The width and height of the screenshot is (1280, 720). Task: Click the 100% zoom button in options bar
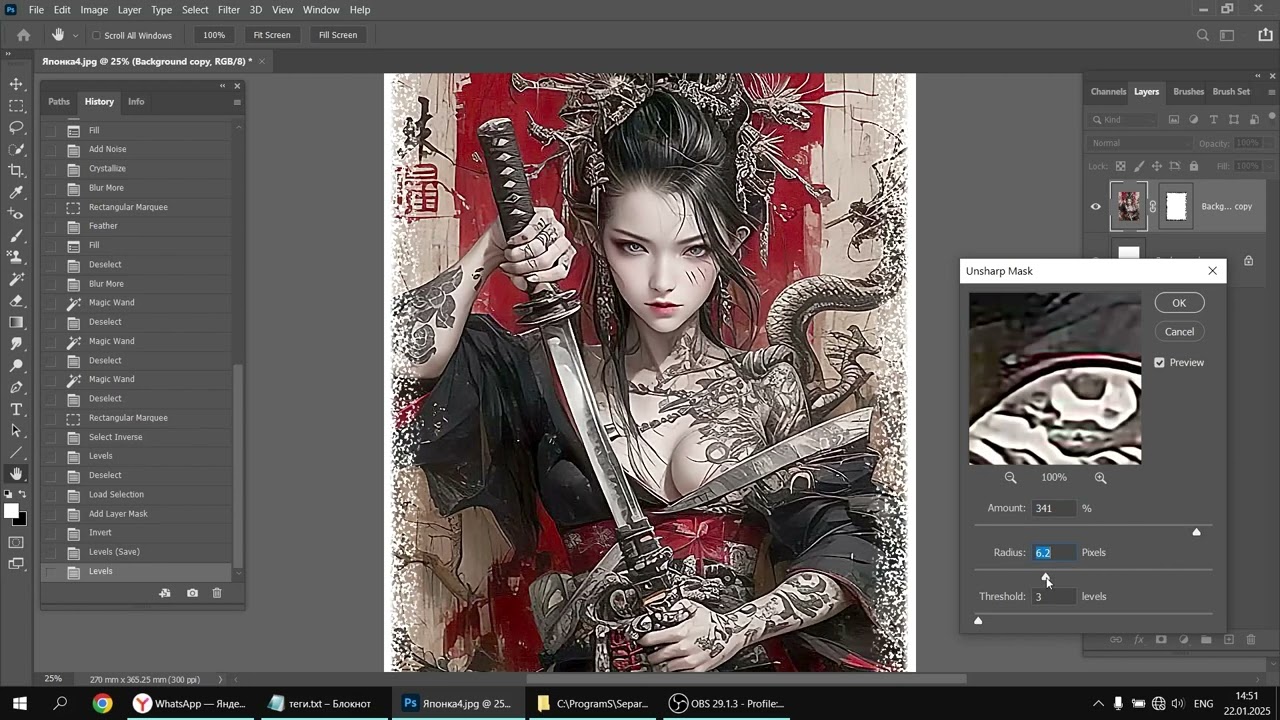click(214, 35)
